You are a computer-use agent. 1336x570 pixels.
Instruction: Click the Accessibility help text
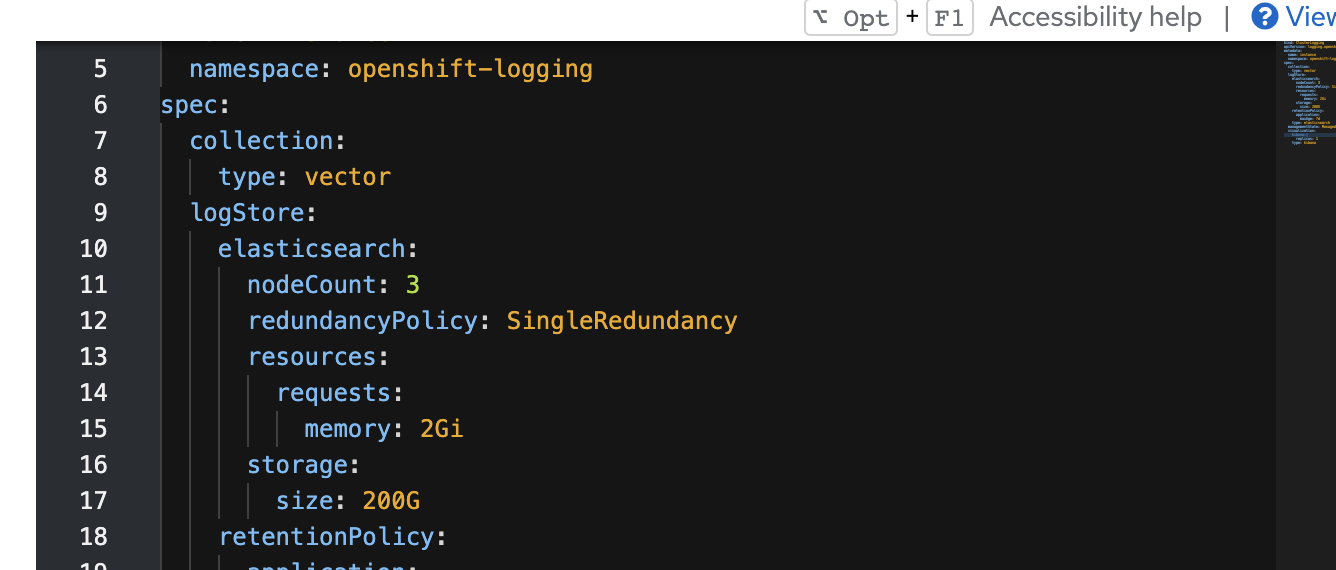(x=1095, y=17)
